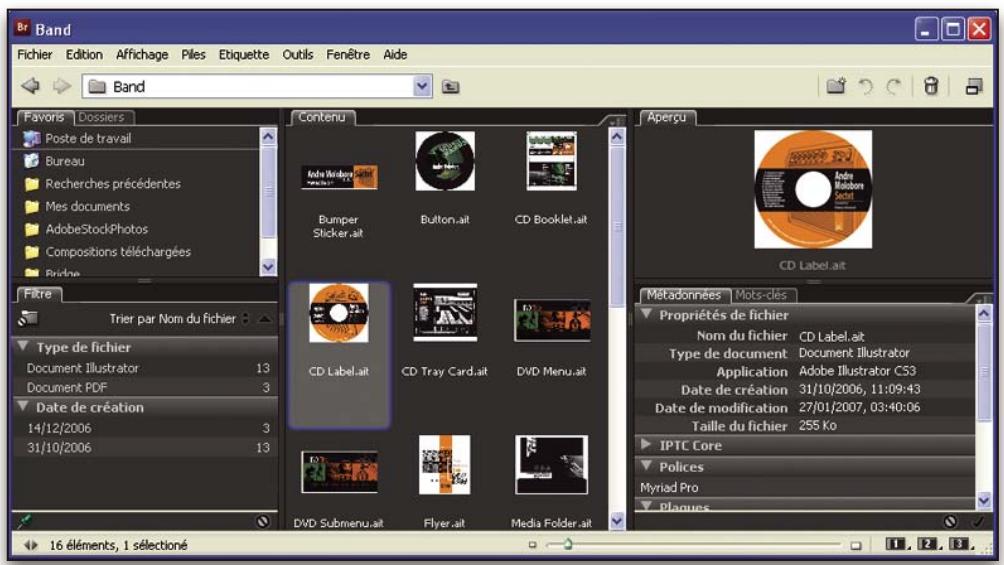Click the thumbnail size slider handle
The height and width of the screenshot is (565, 1004).
567,545
